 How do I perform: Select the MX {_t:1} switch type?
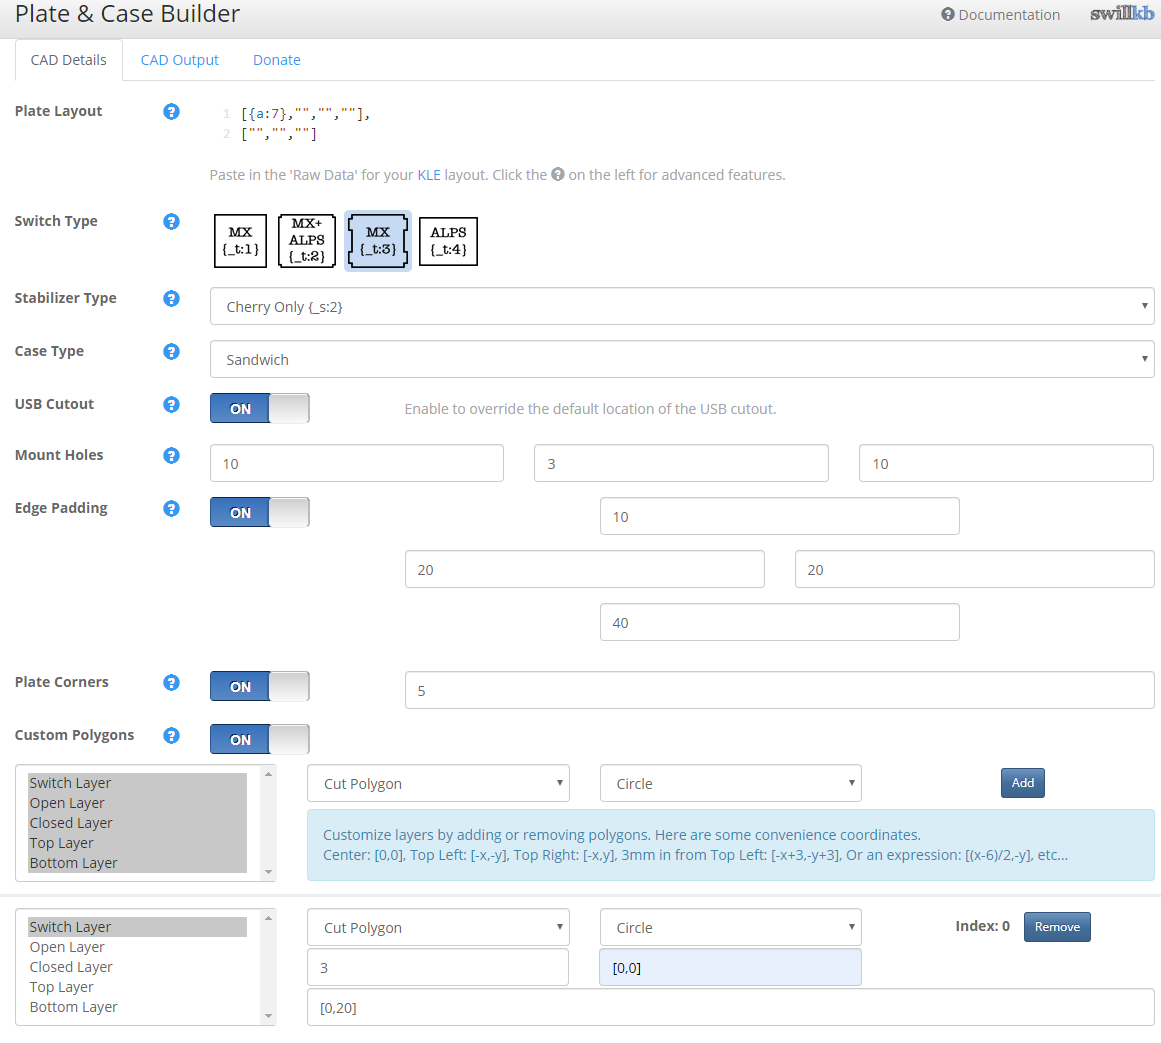tap(240, 241)
